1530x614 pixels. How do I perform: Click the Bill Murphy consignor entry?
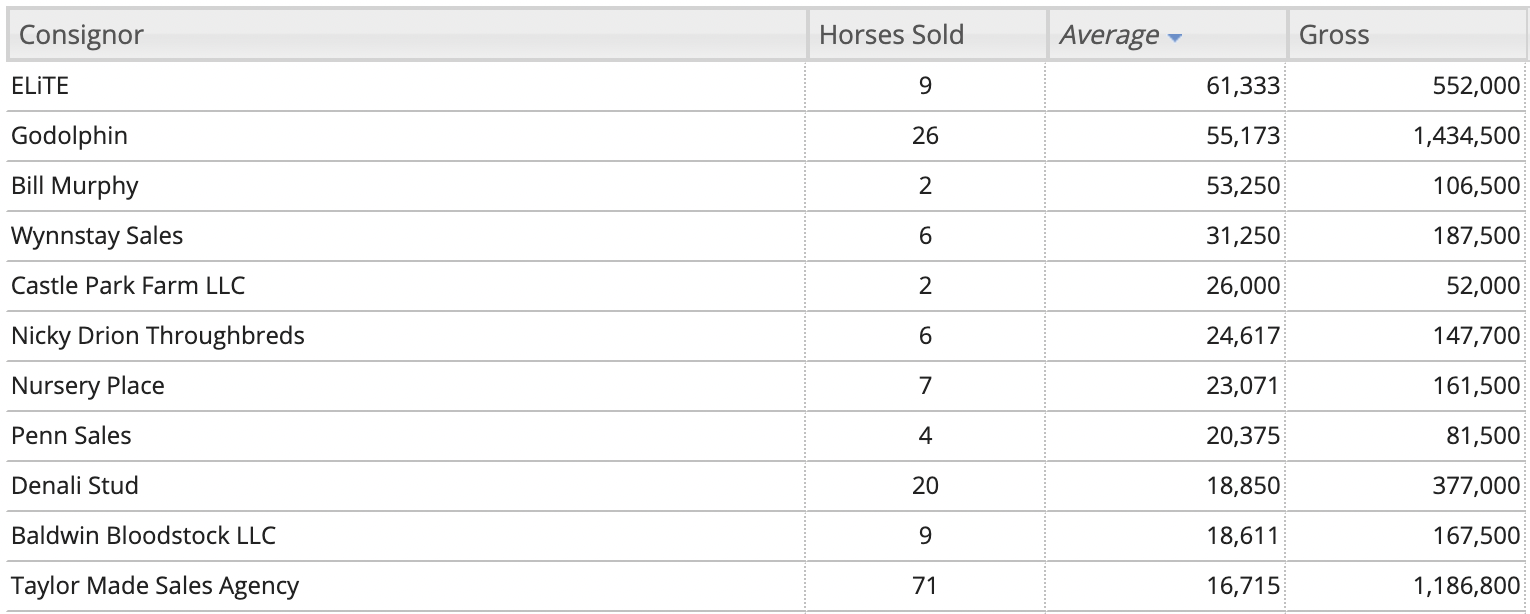(x=75, y=186)
